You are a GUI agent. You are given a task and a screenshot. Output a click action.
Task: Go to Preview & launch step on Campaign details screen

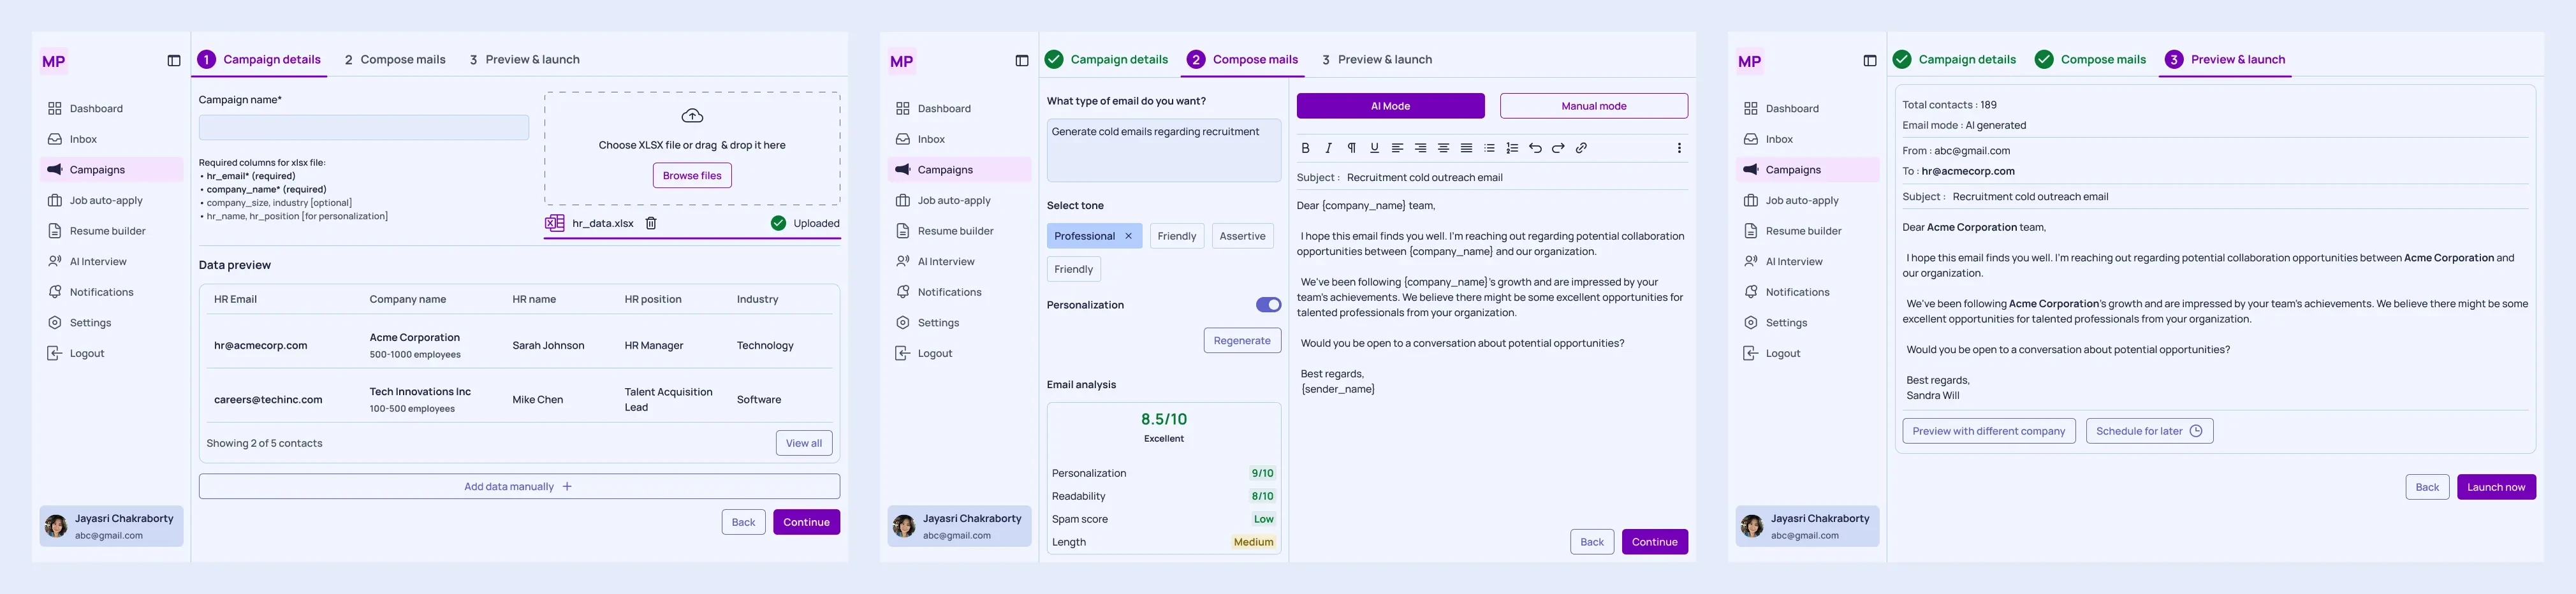525,60
